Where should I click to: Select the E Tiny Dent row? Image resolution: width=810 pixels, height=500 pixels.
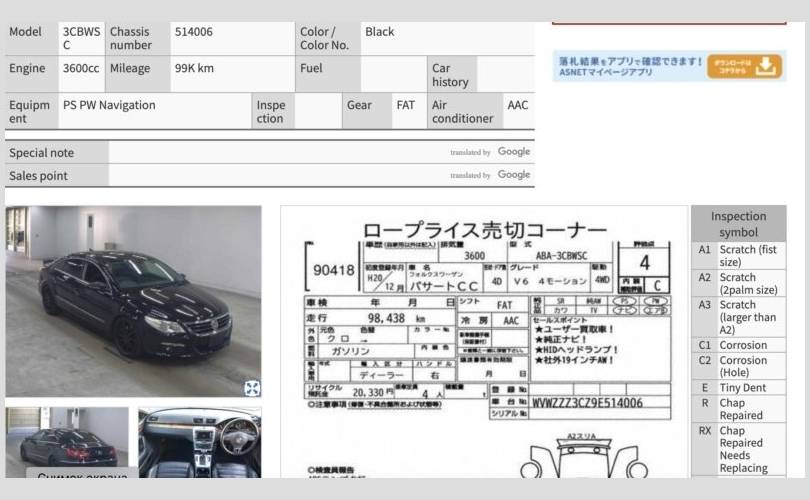click(738, 388)
